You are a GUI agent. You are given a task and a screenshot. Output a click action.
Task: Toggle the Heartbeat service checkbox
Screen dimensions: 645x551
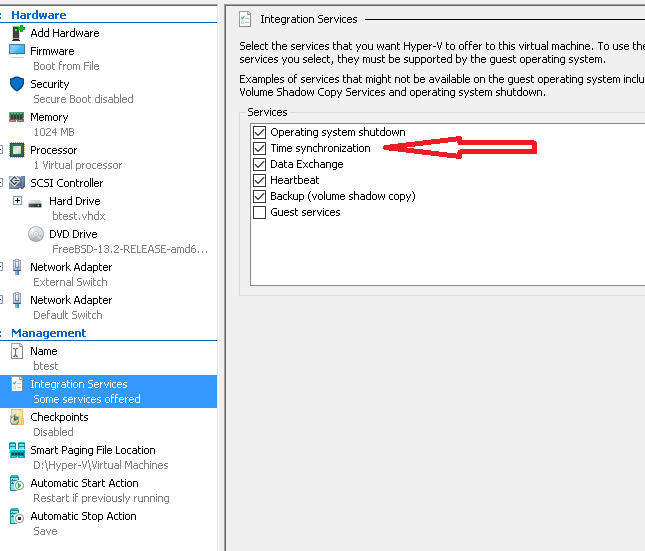pos(260,180)
